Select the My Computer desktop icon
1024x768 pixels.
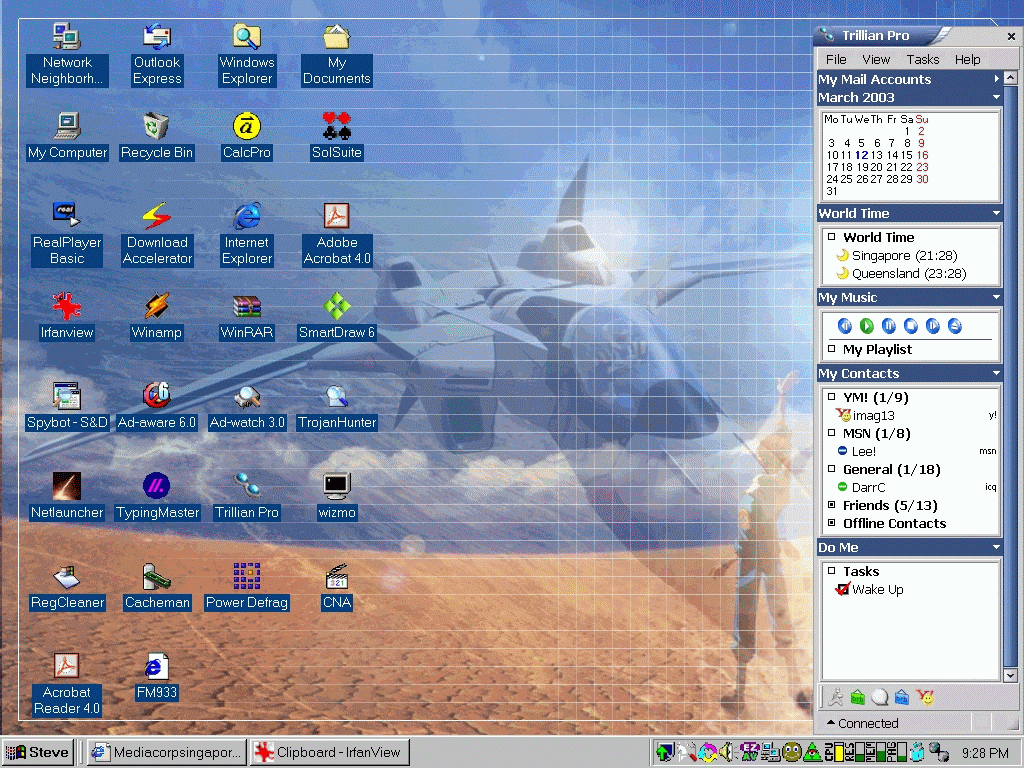tap(67, 136)
